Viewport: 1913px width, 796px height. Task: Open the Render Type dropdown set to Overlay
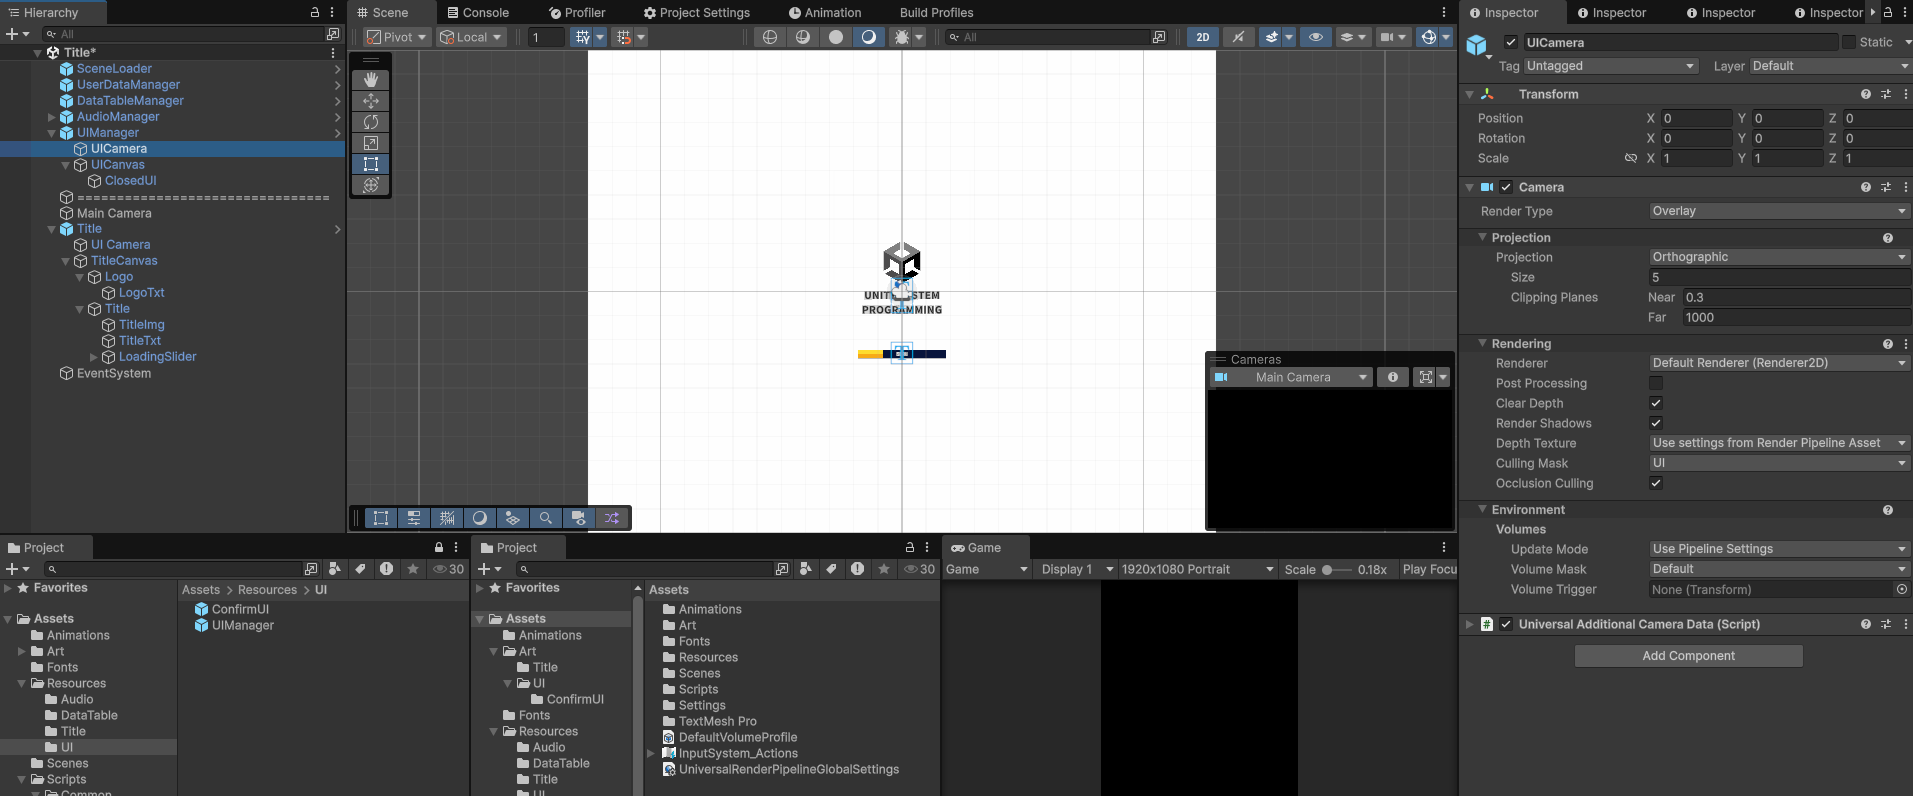click(1780, 211)
